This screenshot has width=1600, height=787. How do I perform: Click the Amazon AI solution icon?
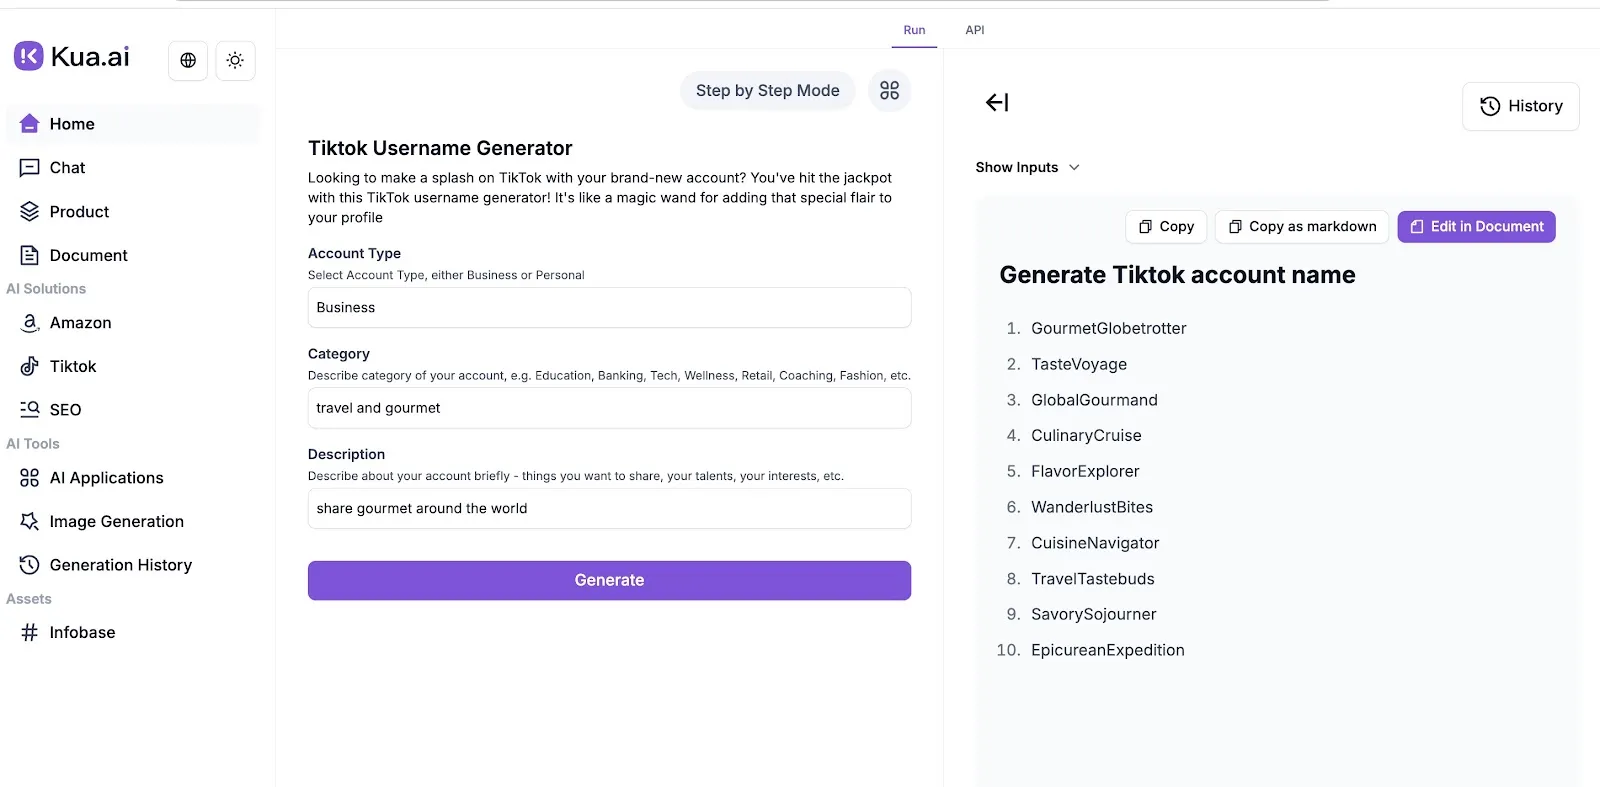[x=29, y=322]
